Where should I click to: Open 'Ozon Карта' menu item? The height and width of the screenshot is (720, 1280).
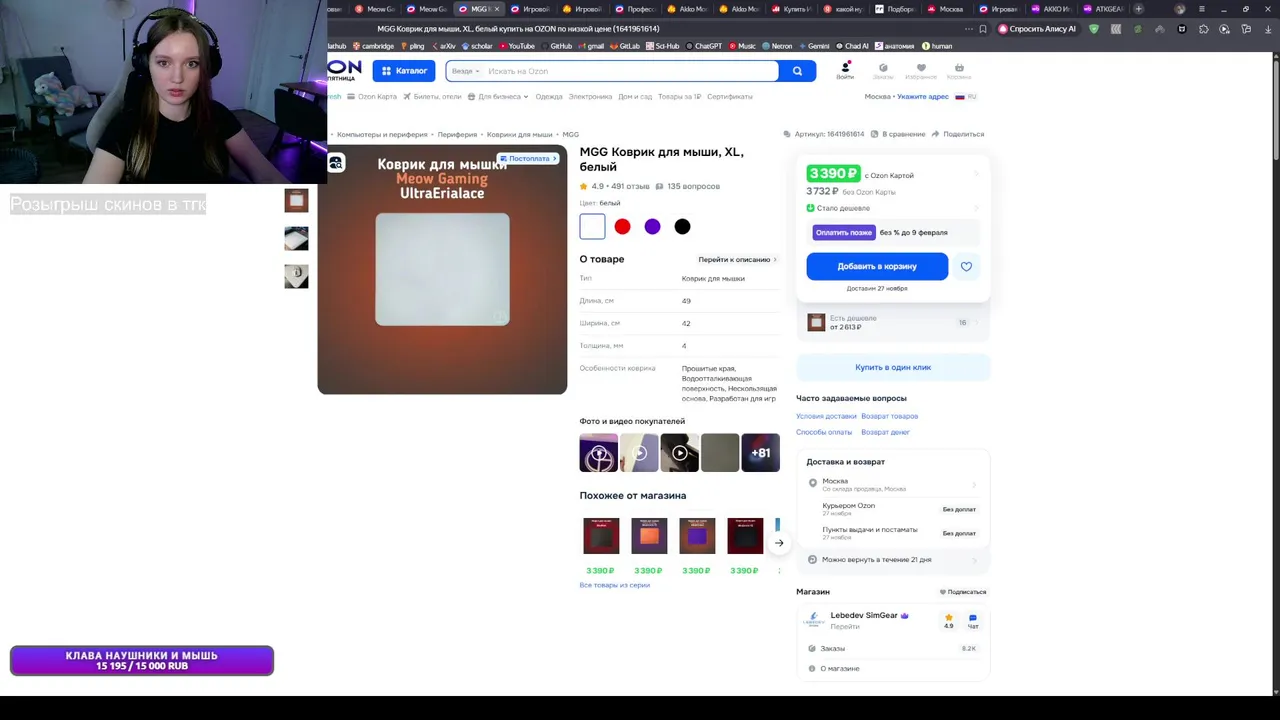click(x=372, y=97)
